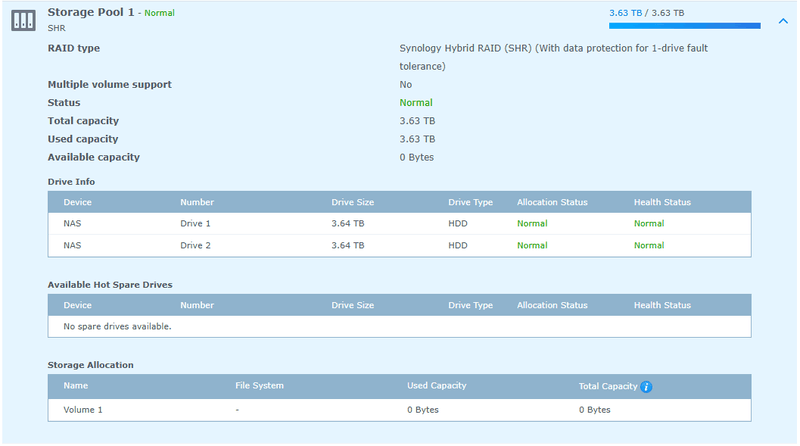Select the Volume 1 row
800x446 pixels.
399,410
